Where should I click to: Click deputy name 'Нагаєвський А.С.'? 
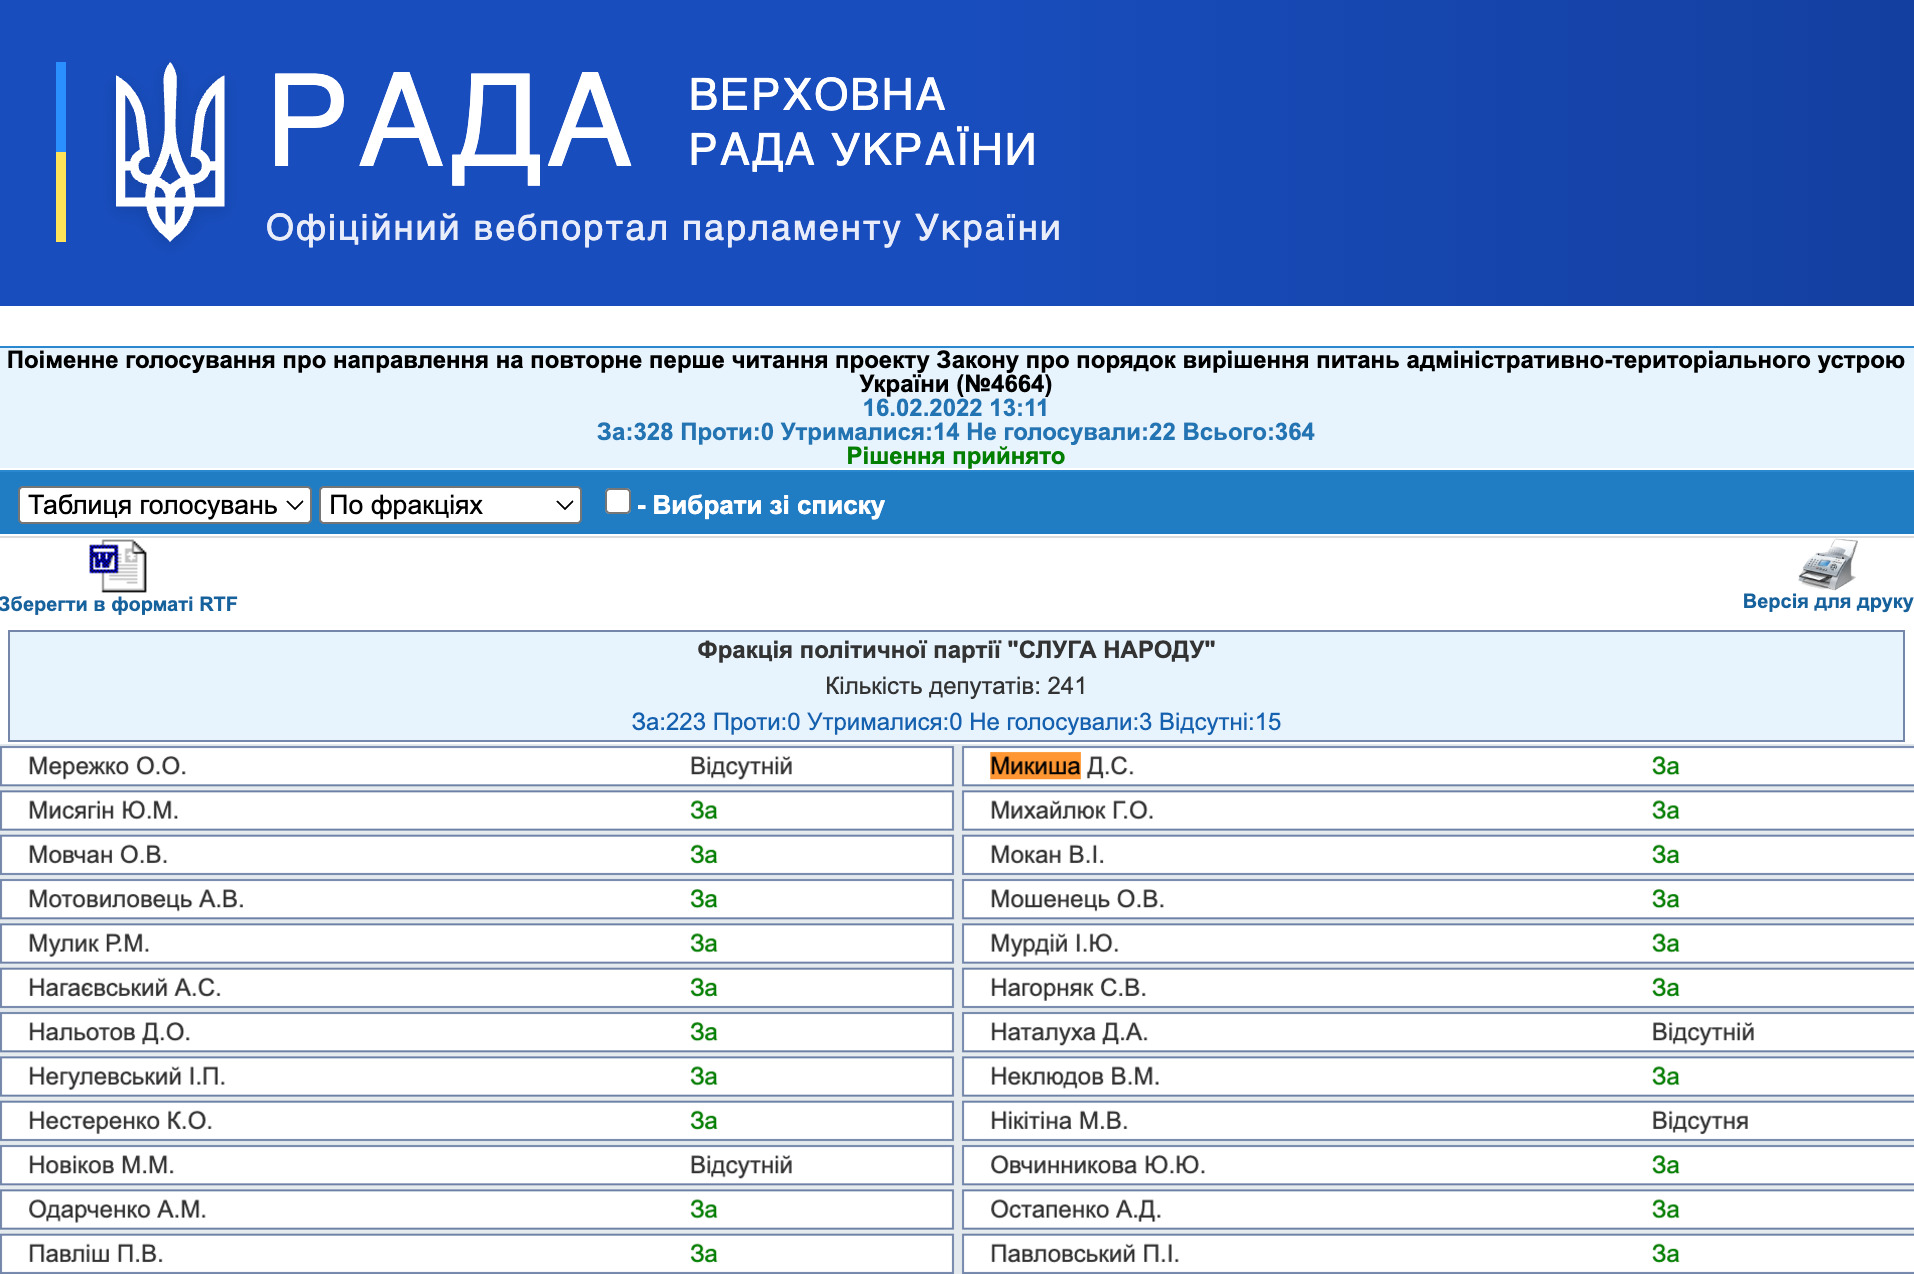(125, 988)
